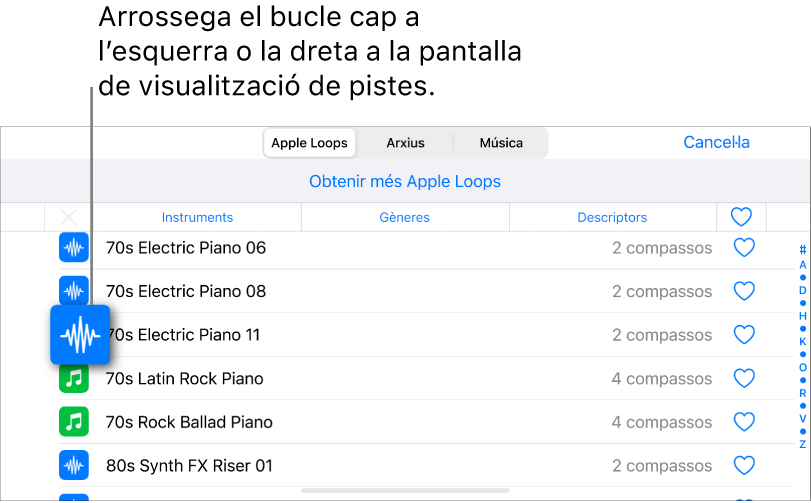Viewport: 811px width, 503px height.
Task: Open the Gèneres filter
Action: click(x=404, y=217)
